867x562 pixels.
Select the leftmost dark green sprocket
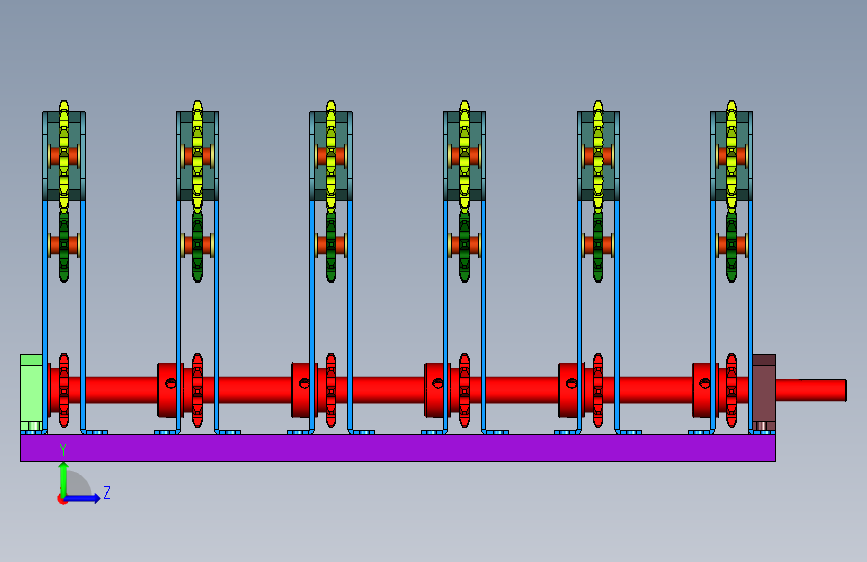pos(64,247)
